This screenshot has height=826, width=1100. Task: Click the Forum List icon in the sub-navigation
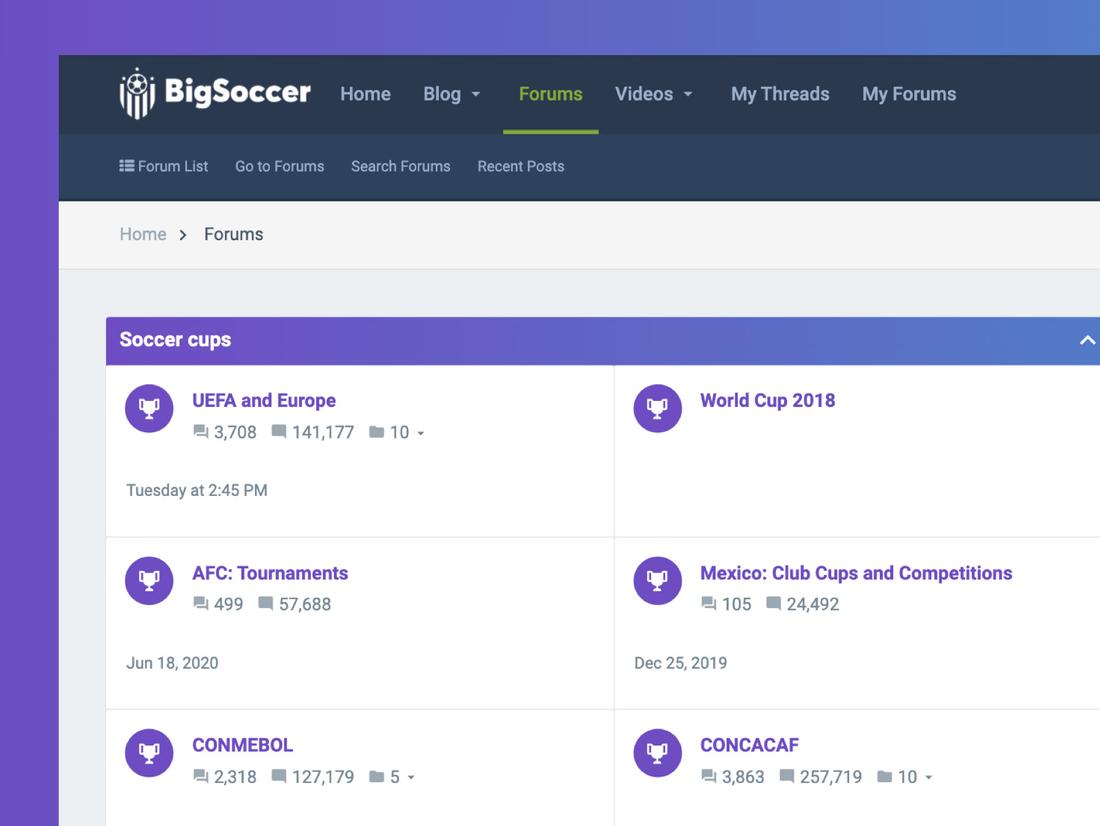[x=126, y=166]
